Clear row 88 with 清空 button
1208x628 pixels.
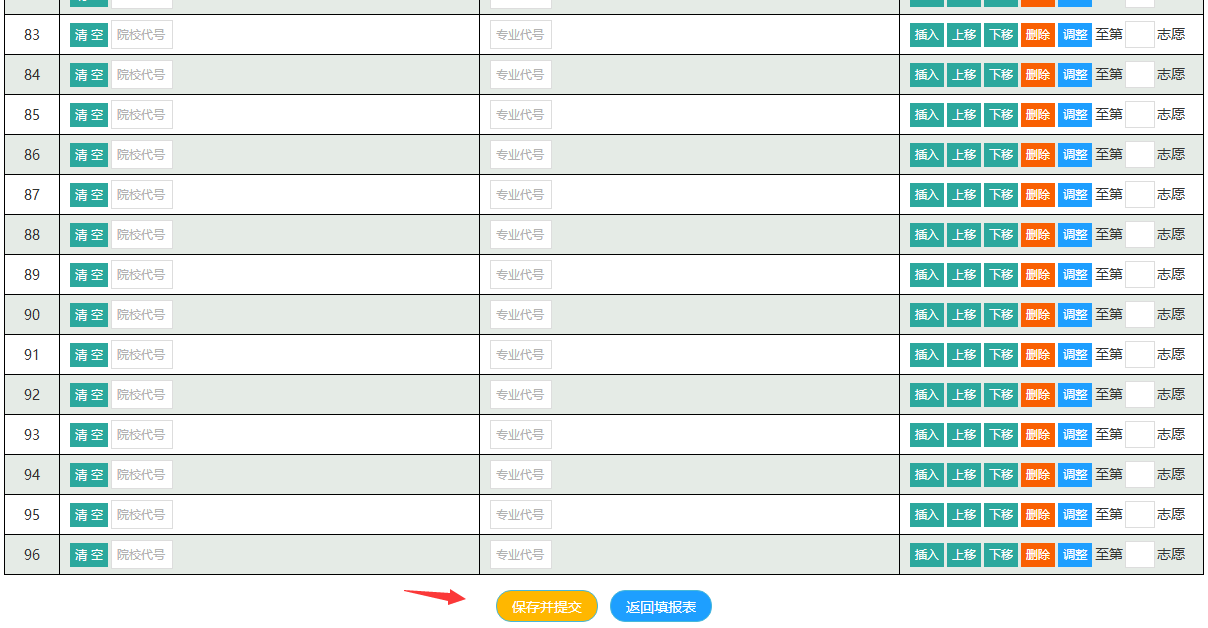(x=89, y=235)
